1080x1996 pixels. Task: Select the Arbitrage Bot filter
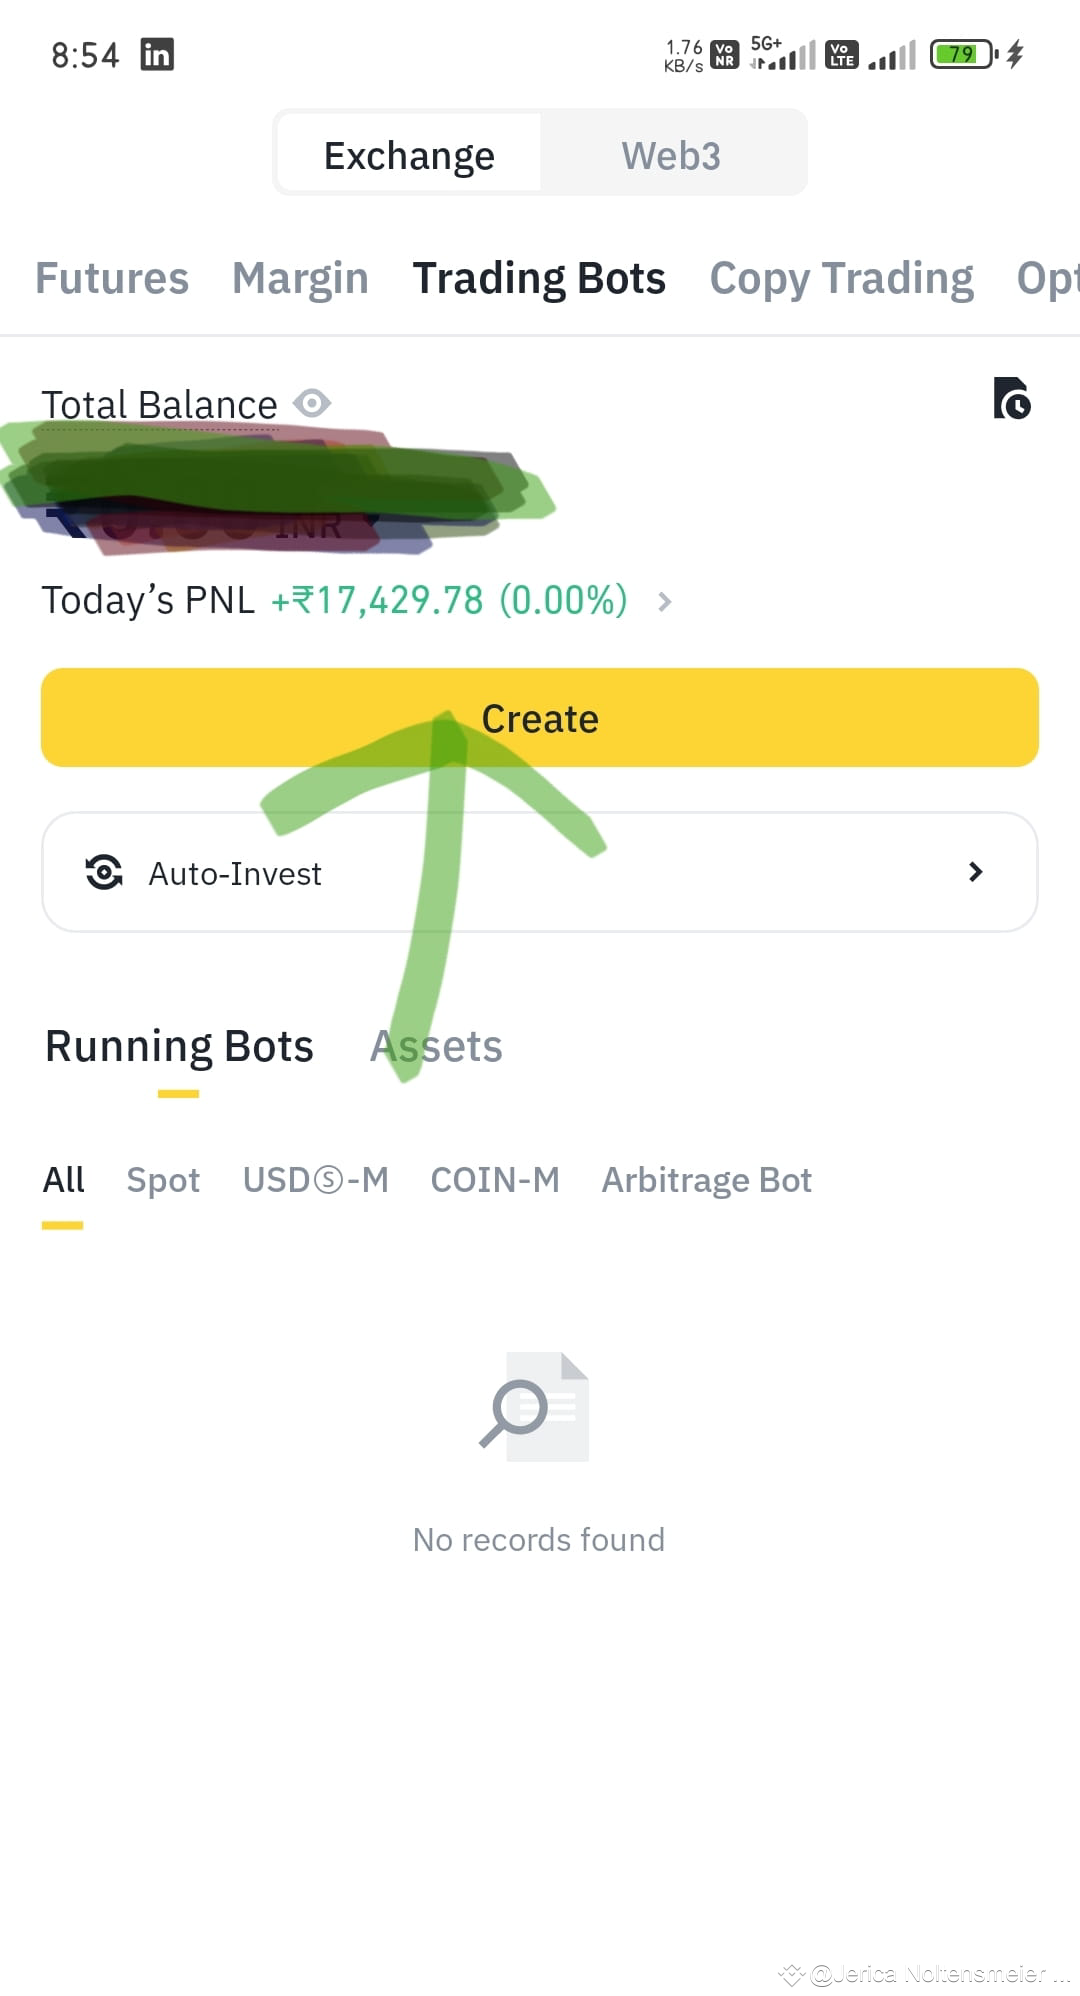click(706, 1180)
